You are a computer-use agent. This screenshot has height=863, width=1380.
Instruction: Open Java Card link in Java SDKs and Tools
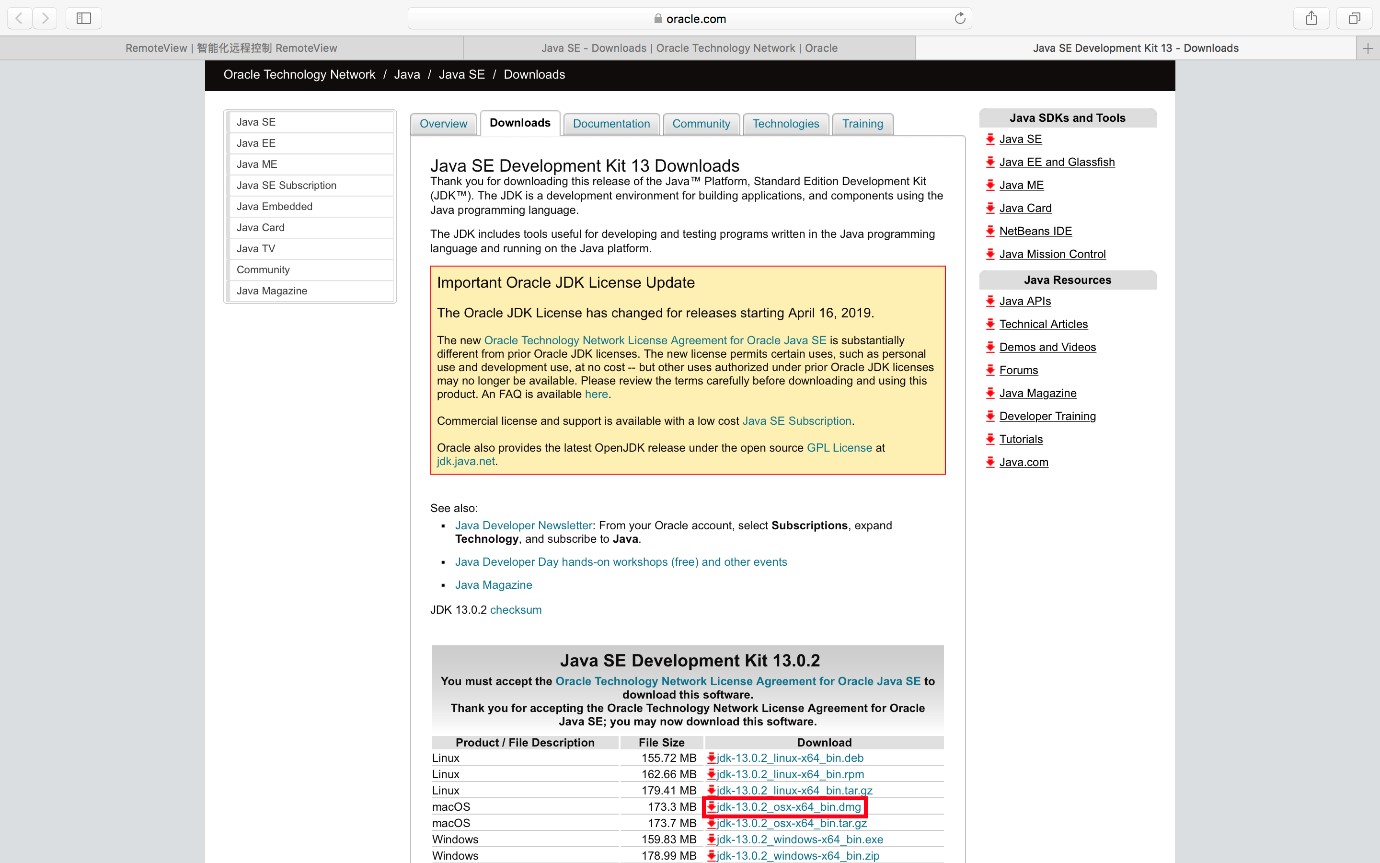[1025, 208]
